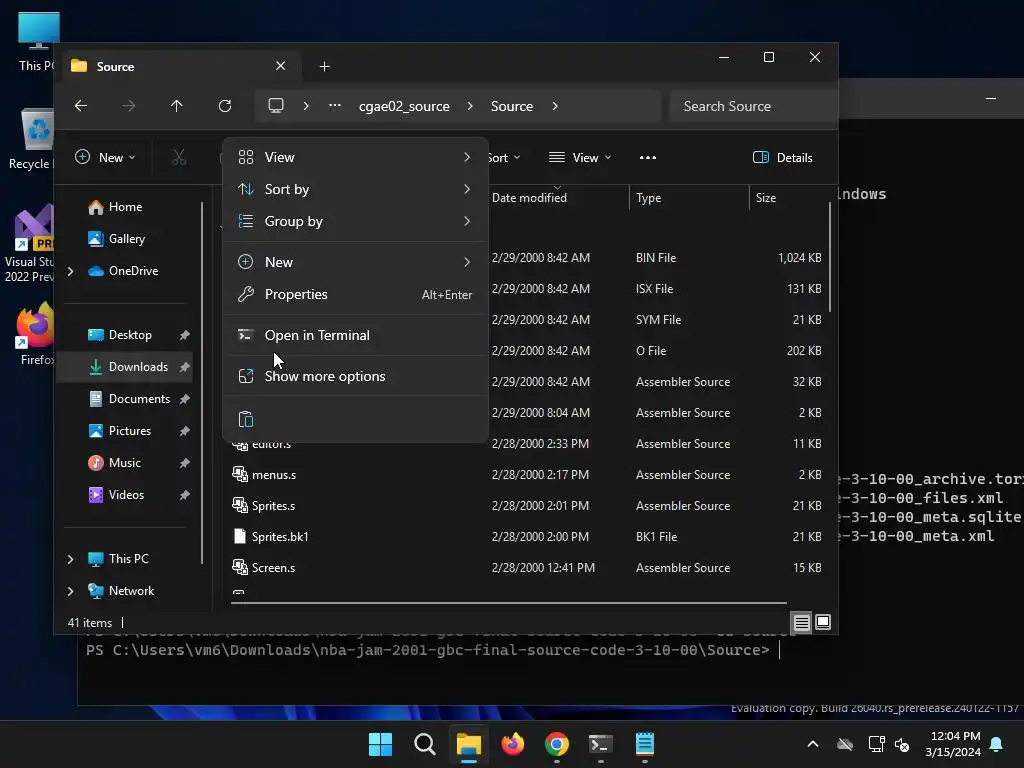Expand chevron after cgae02_source breadcrumb
1024x768 pixels.
tap(470, 106)
